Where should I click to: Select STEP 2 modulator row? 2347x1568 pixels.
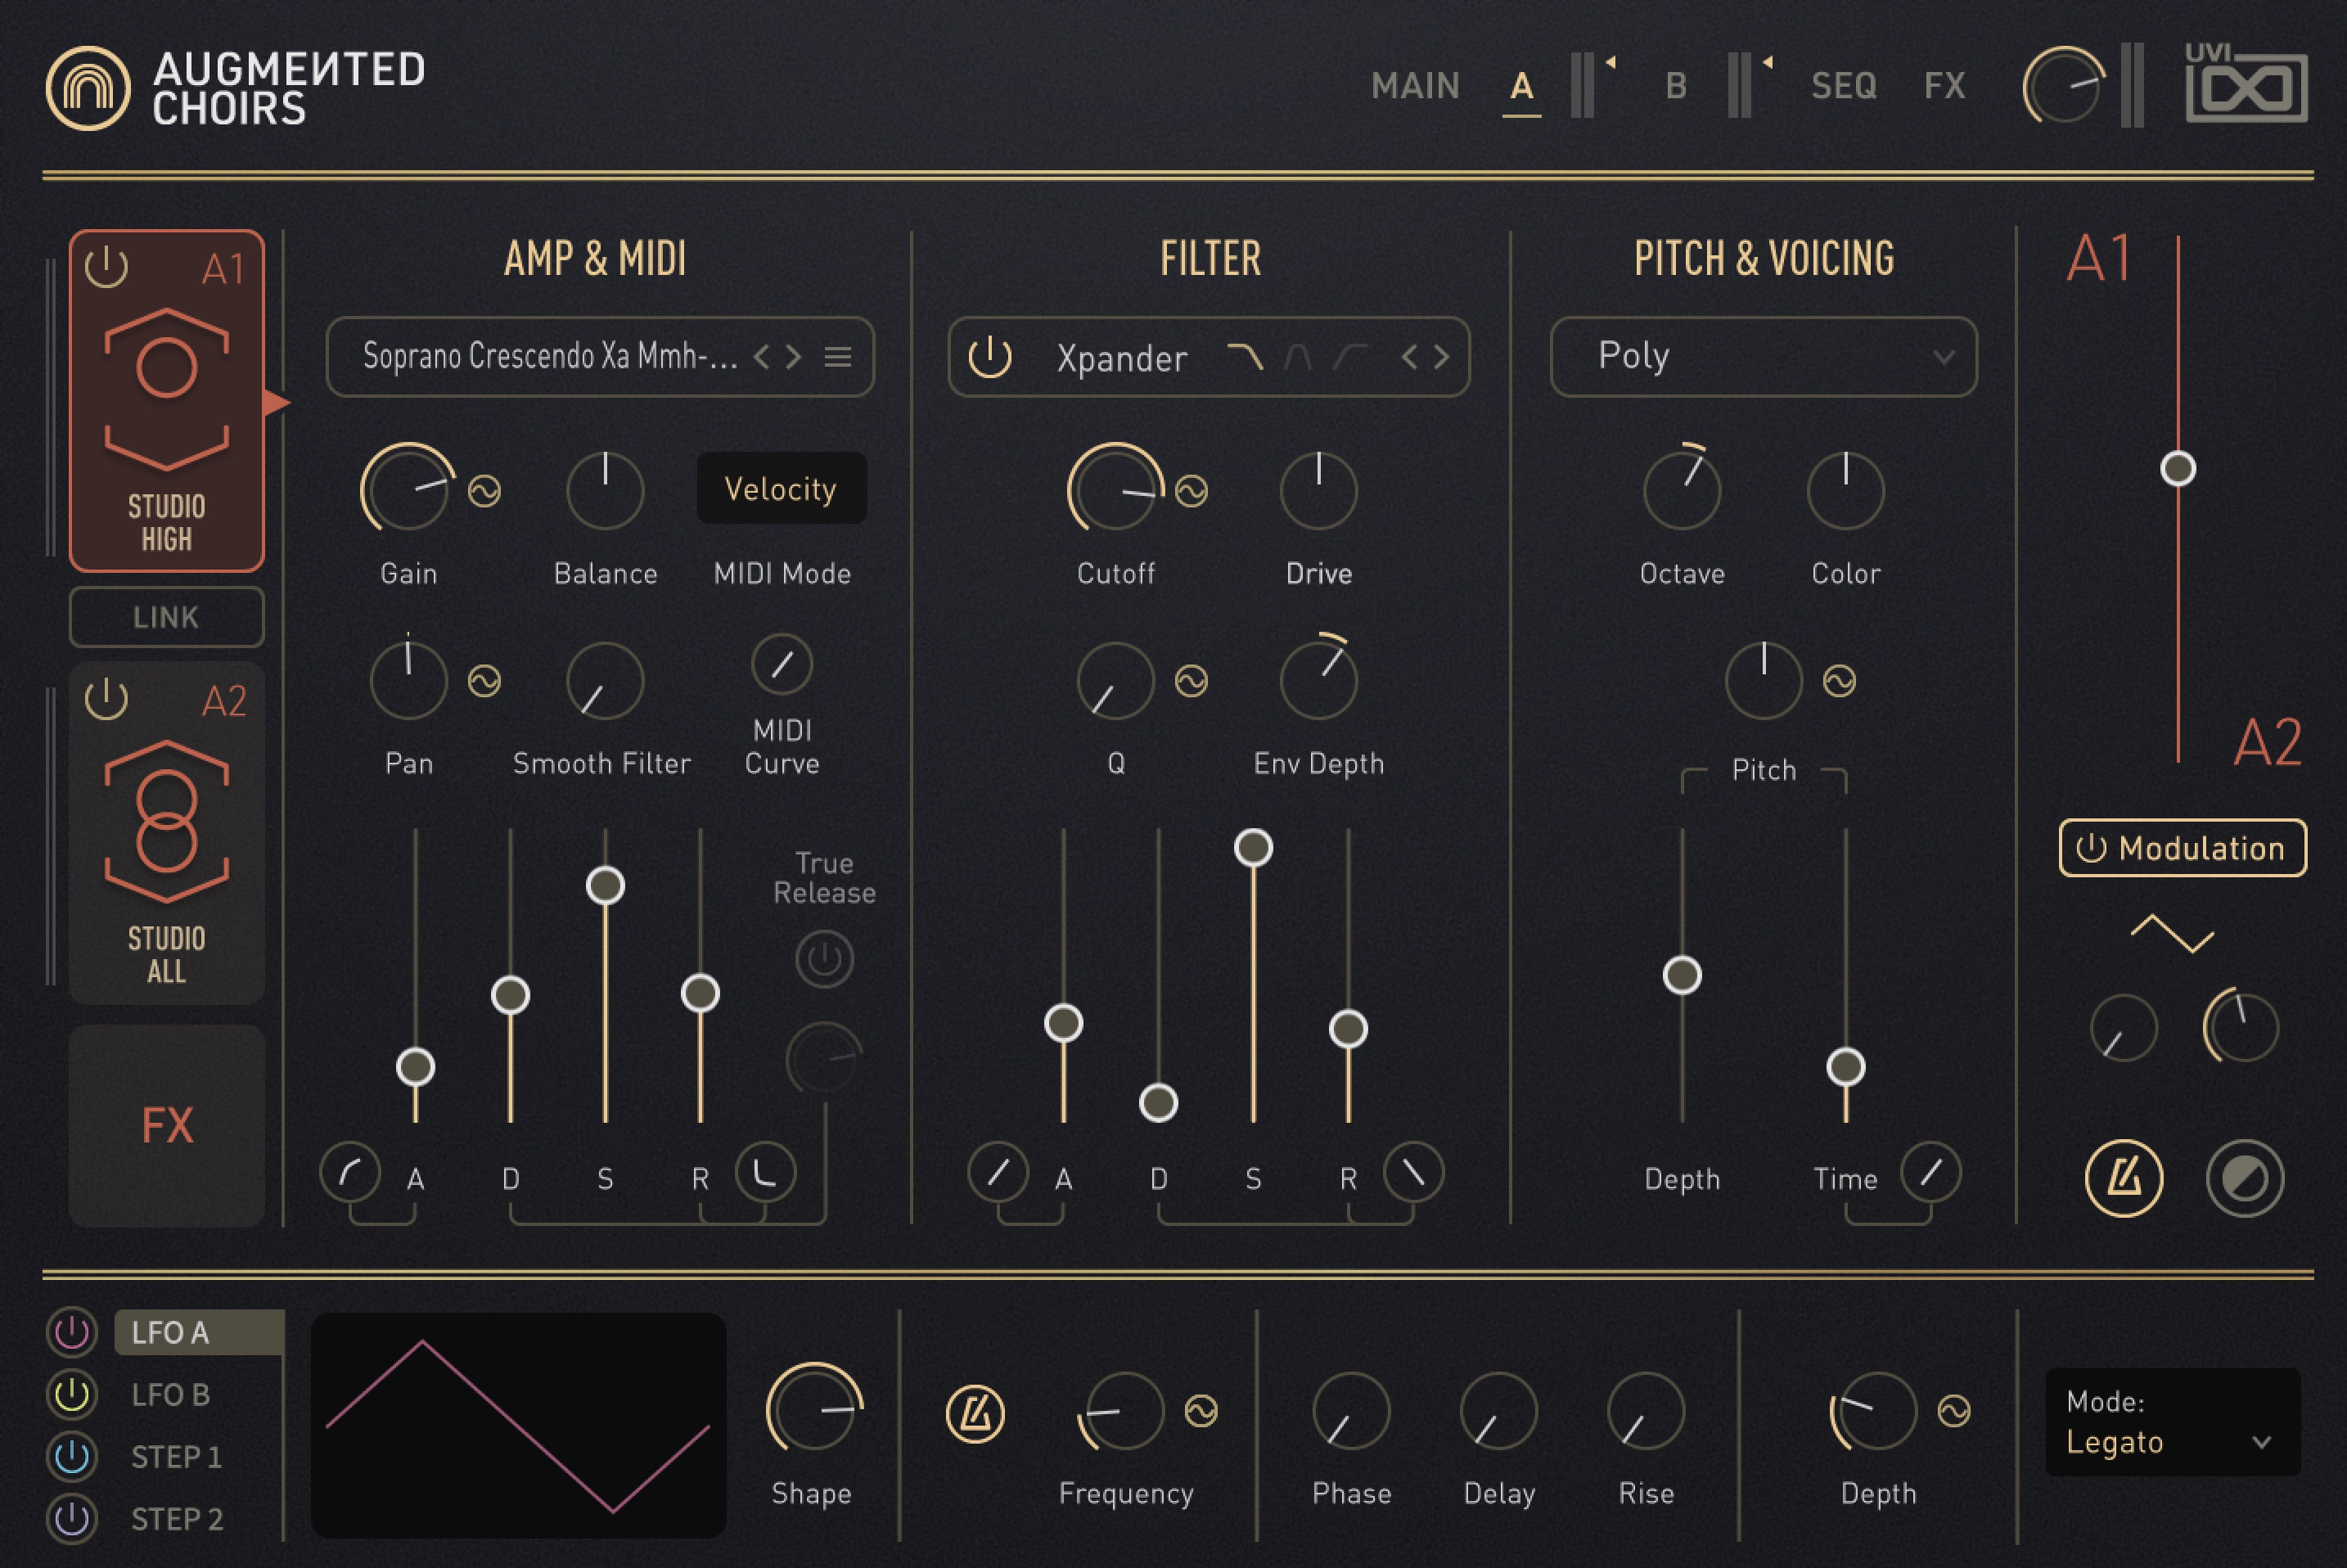[x=177, y=1518]
